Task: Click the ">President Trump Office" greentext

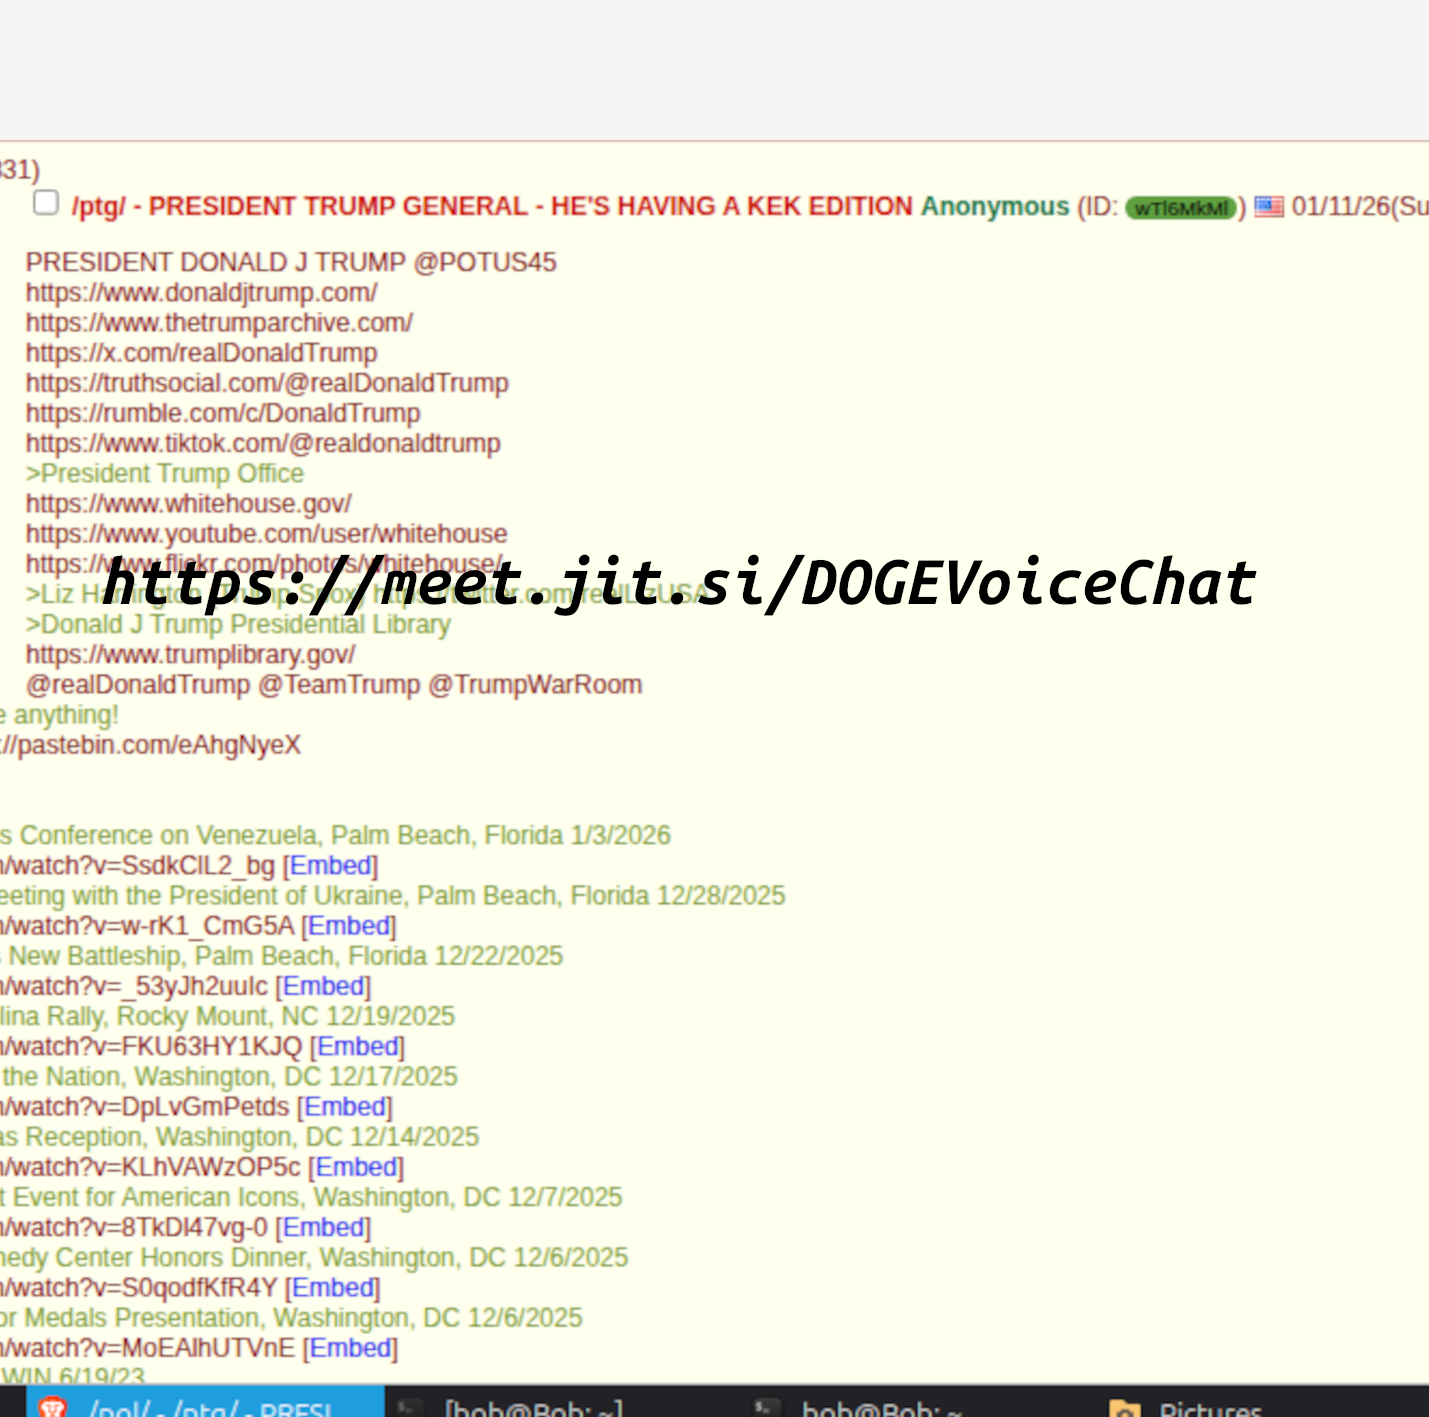Action: point(165,473)
